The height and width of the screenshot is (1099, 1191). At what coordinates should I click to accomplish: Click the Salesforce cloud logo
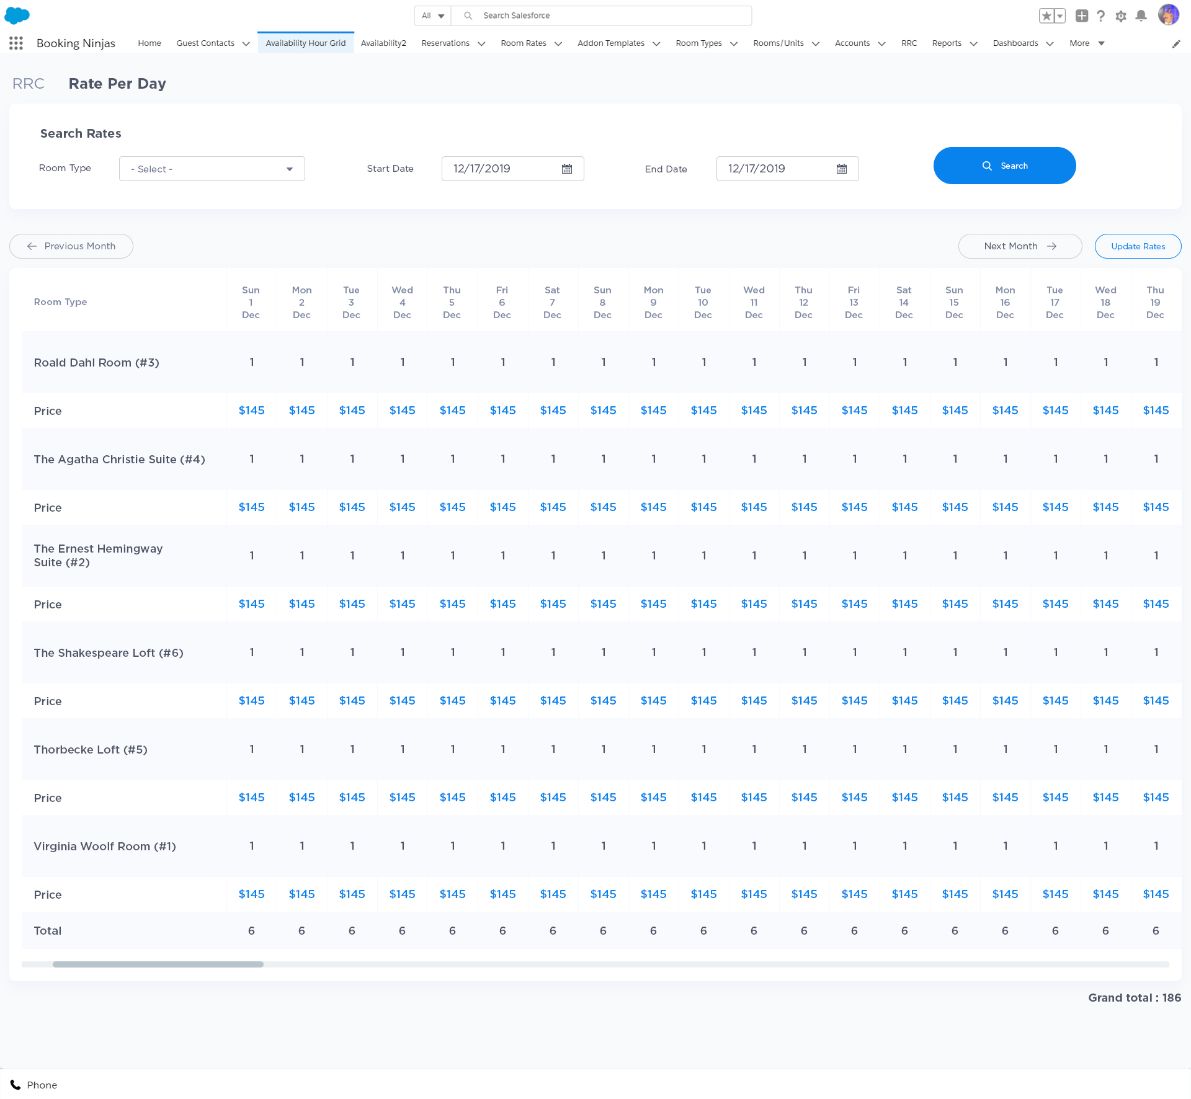(x=17, y=14)
